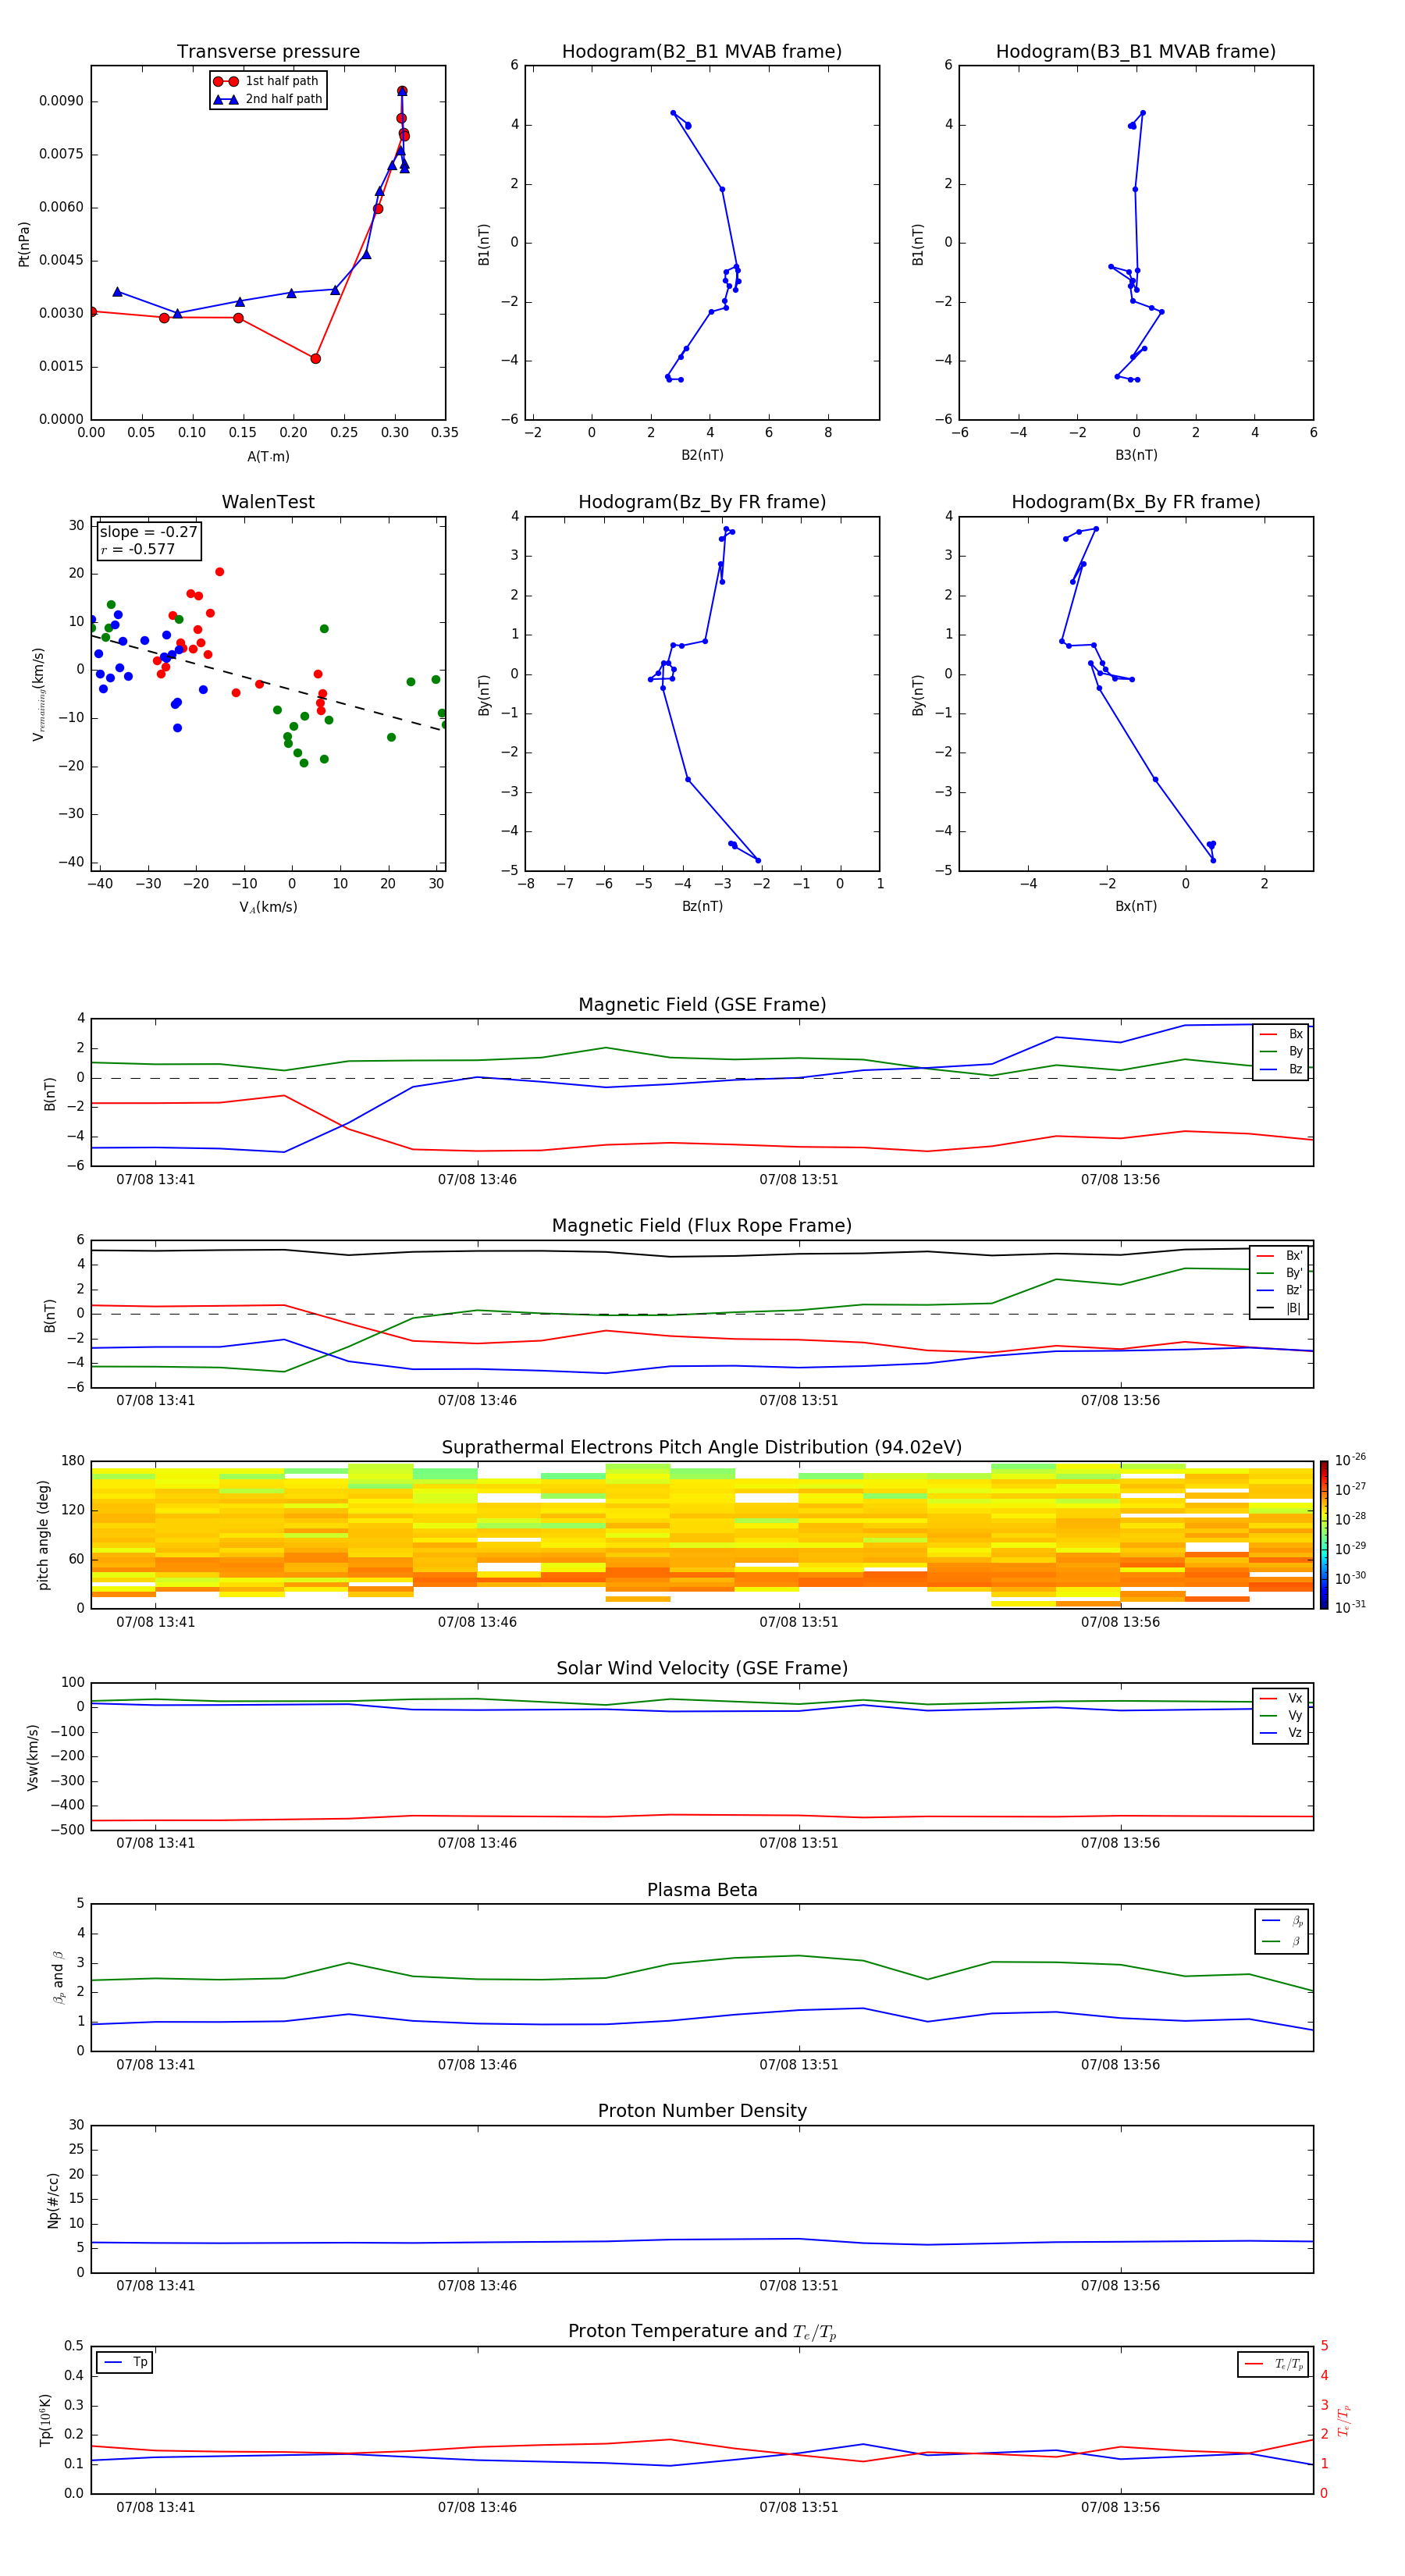The width and height of the screenshot is (1405, 2576).
Task: Click the β entry in Plasma Beta legend
Action: [1282, 1941]
